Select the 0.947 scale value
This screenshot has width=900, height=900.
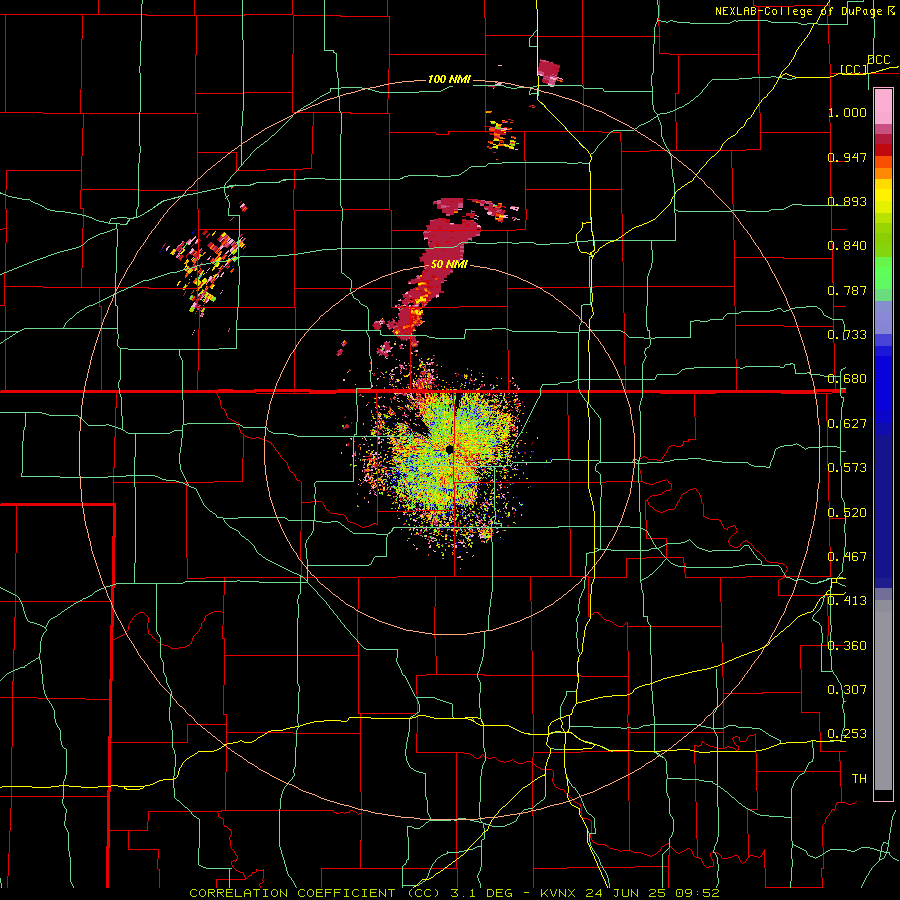pyautogui.click(x=847, y=157)
